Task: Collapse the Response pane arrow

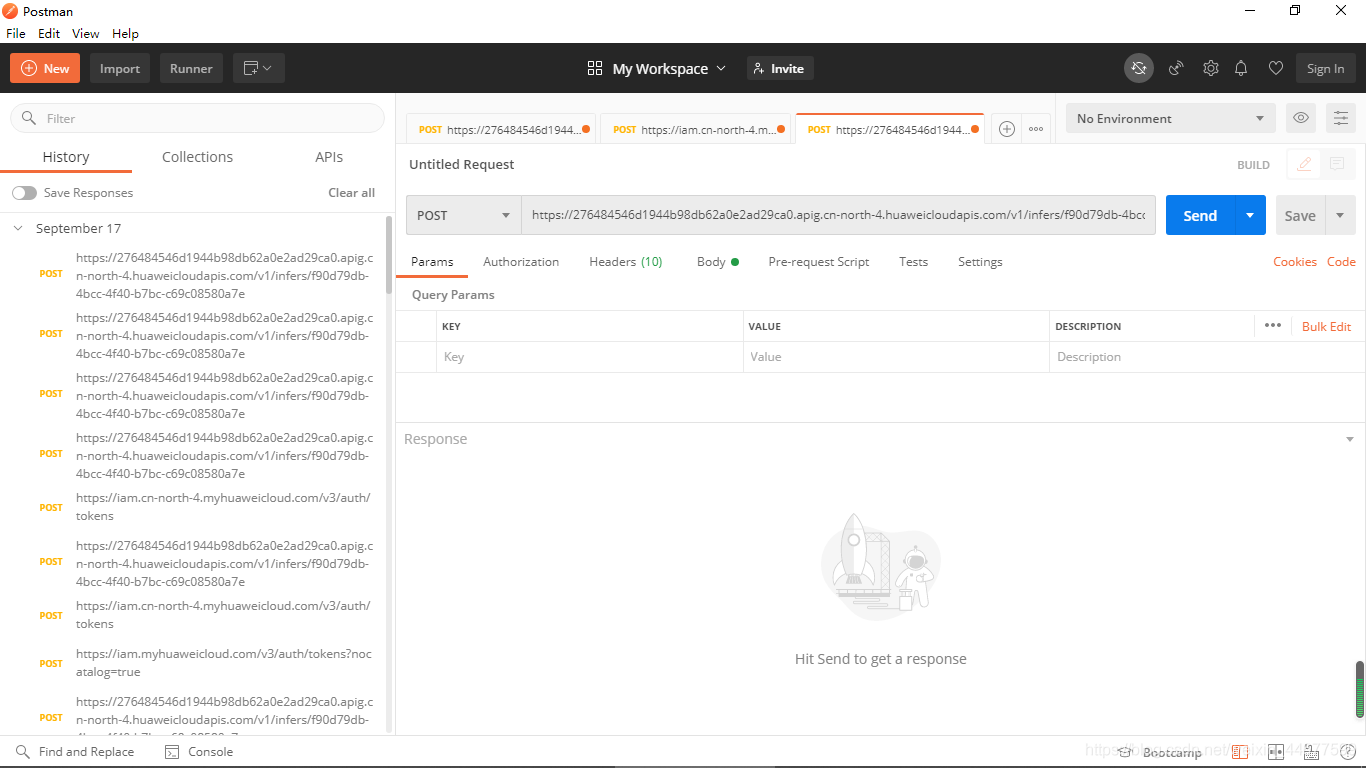Action: 1350,439
